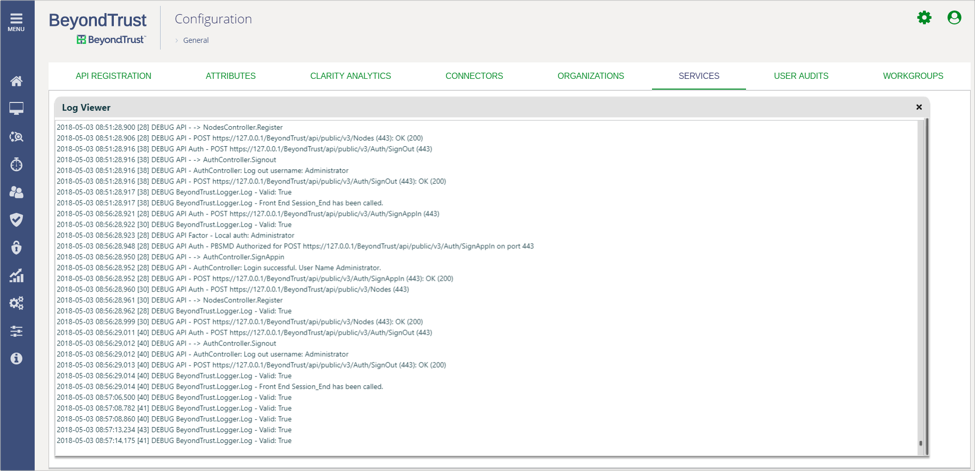Open the monitor icon in sidebar

pos(16,109)
